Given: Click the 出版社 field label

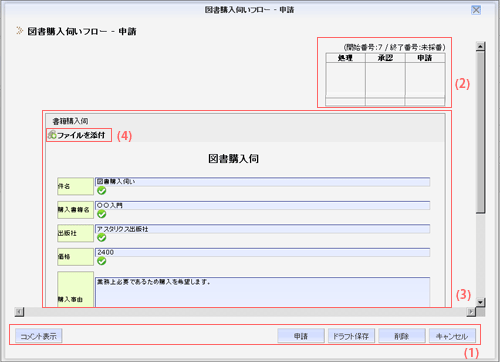Looking at the screenshot, I should pyautogui.click(x=75, y=233).
